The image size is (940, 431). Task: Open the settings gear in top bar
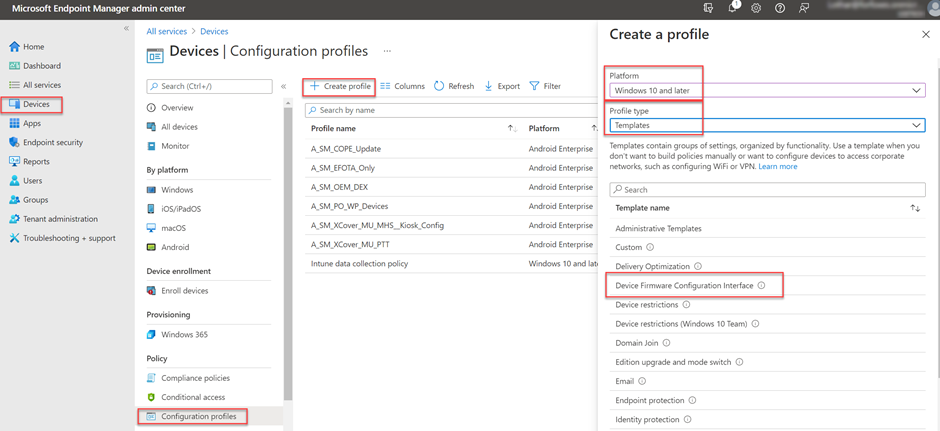(x=756, y=9)
